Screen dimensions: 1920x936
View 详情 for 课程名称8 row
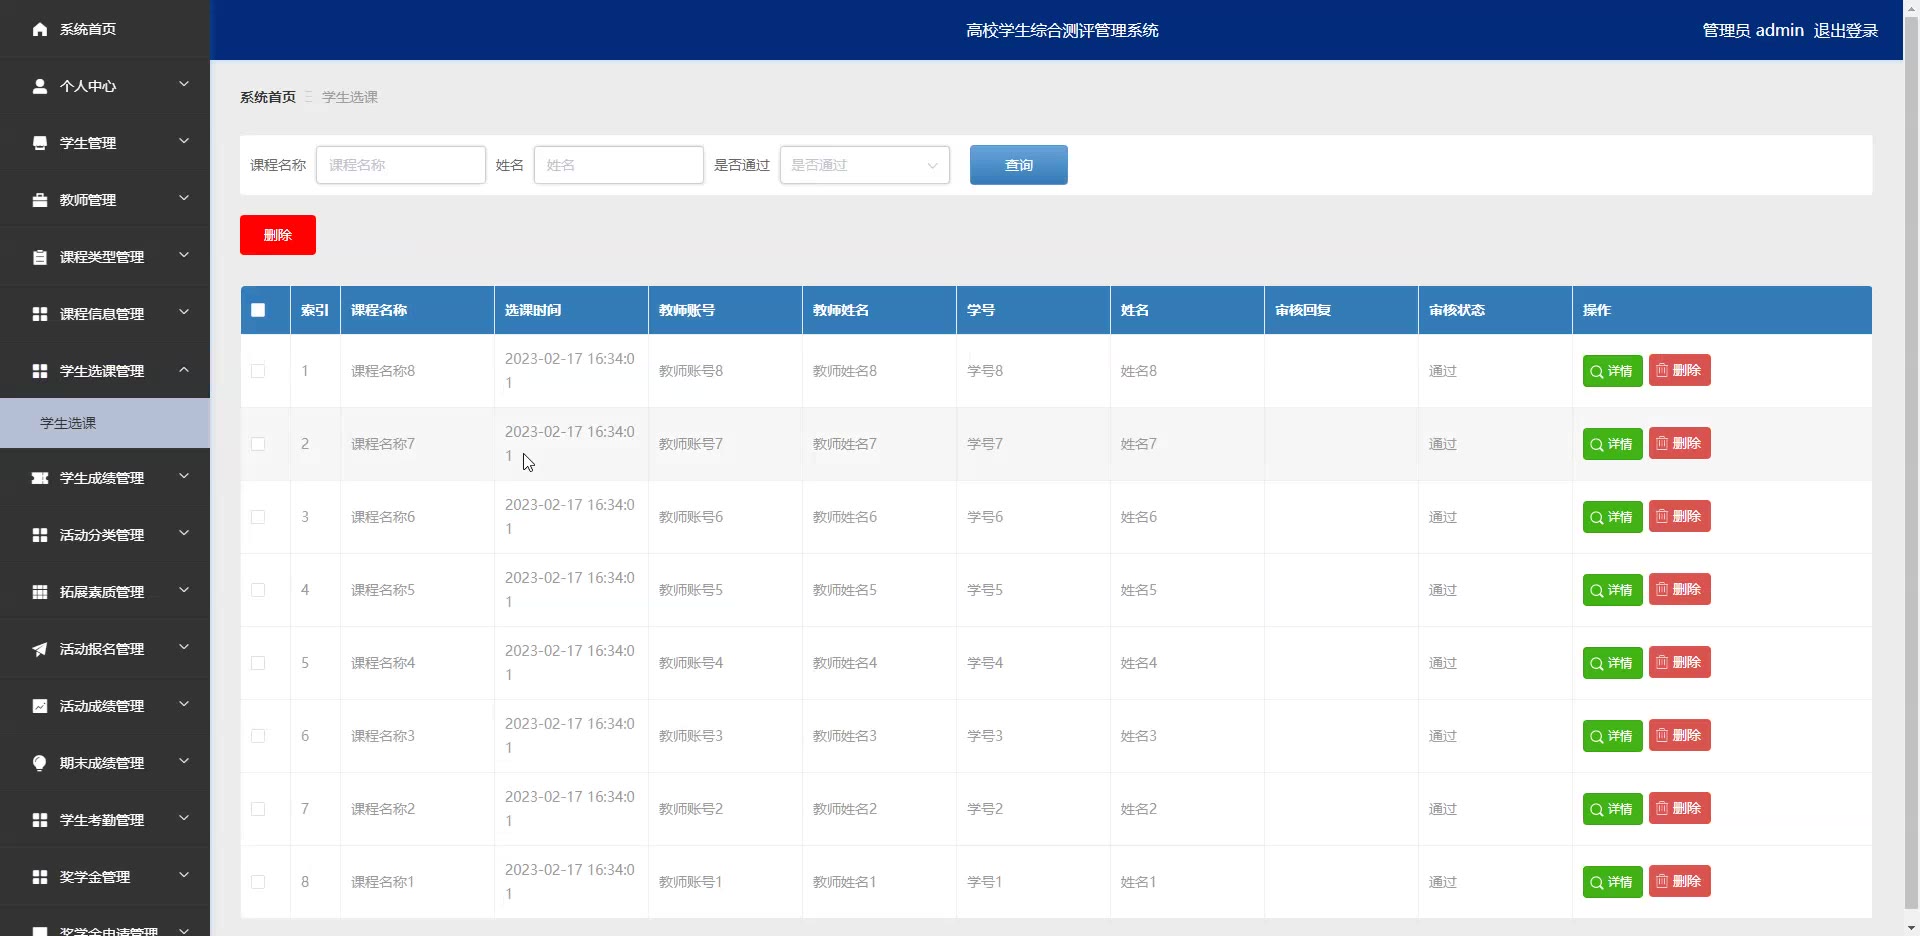(x=1612, y=371)
